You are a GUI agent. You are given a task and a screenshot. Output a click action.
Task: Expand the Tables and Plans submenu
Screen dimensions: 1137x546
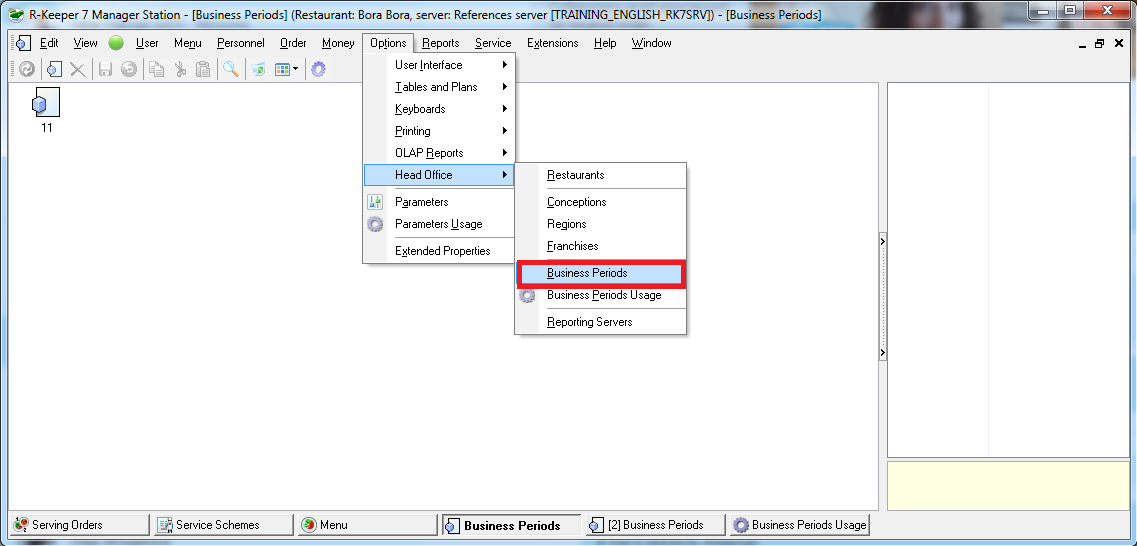click(439, 87)
